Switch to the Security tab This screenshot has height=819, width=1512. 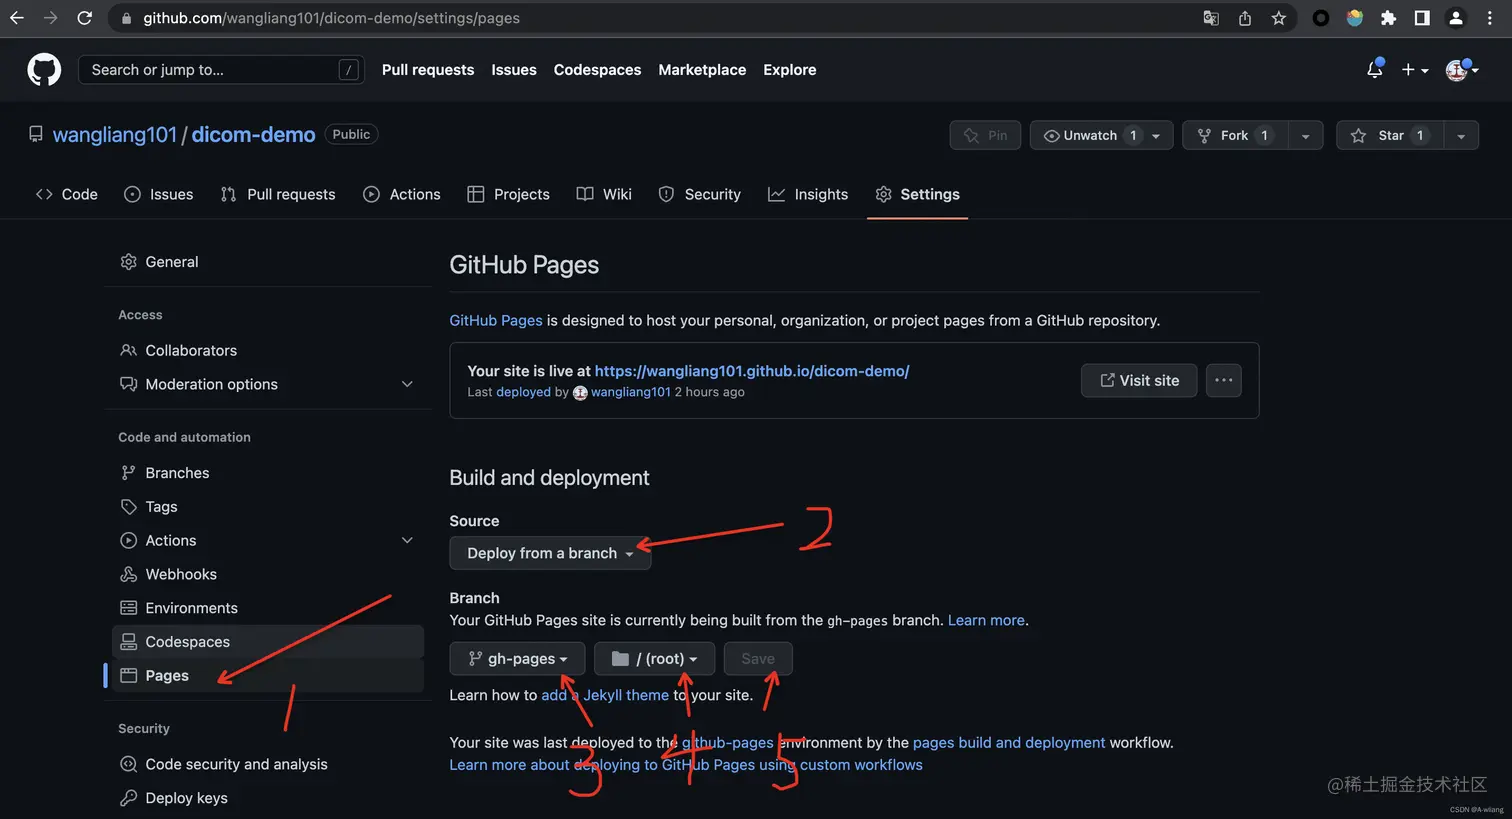[x=699, y=194]
